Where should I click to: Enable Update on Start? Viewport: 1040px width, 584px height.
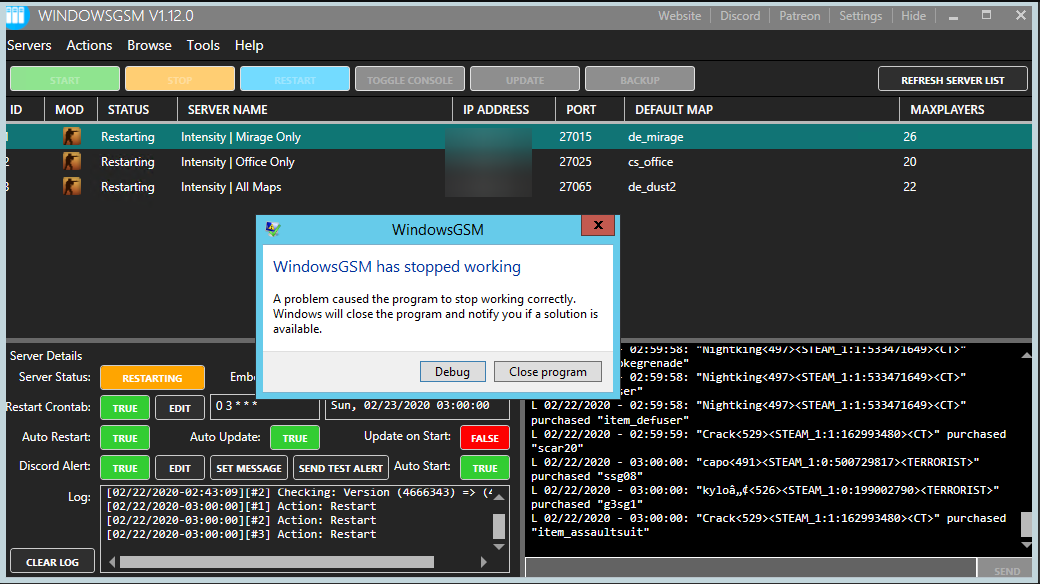[x=483, y=437]
